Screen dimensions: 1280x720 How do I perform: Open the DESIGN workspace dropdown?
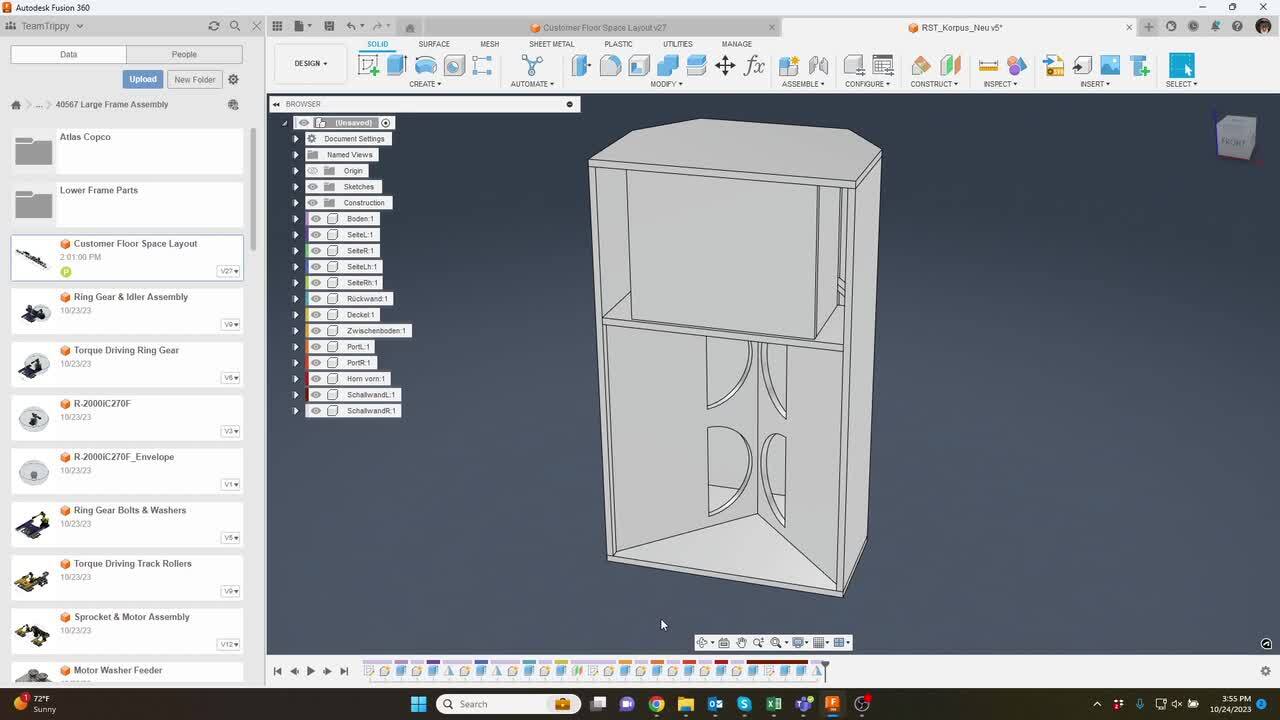pos(310,64)
